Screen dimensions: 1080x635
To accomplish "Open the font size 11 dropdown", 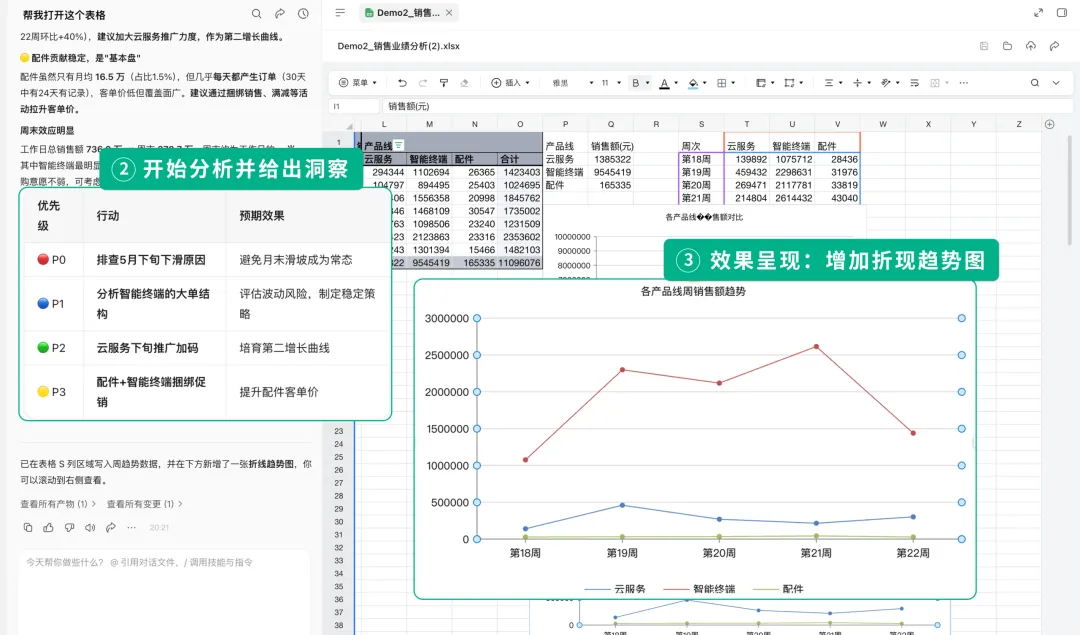I will (x=611, y=83).
